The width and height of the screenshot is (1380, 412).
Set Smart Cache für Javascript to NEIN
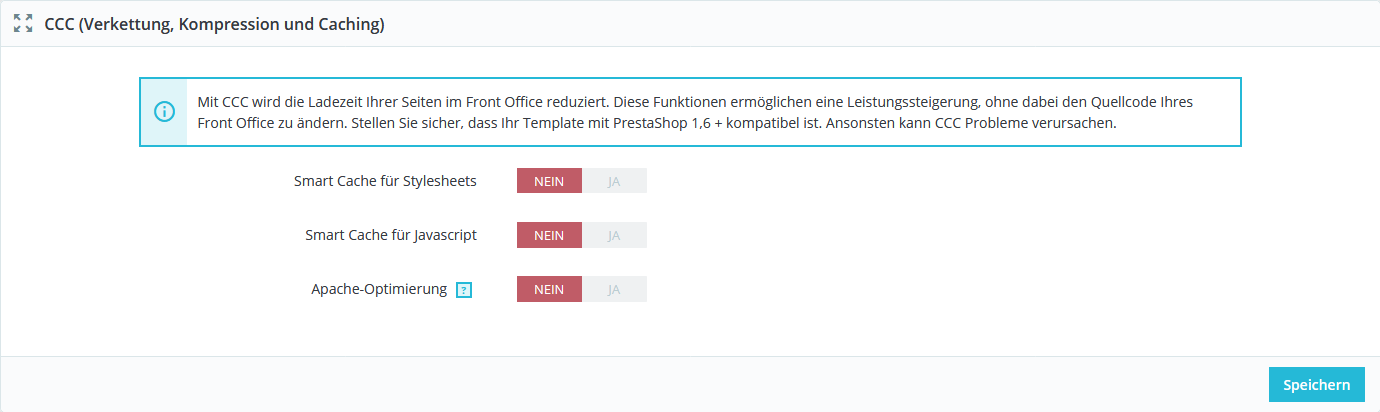[x=549, y=235]
